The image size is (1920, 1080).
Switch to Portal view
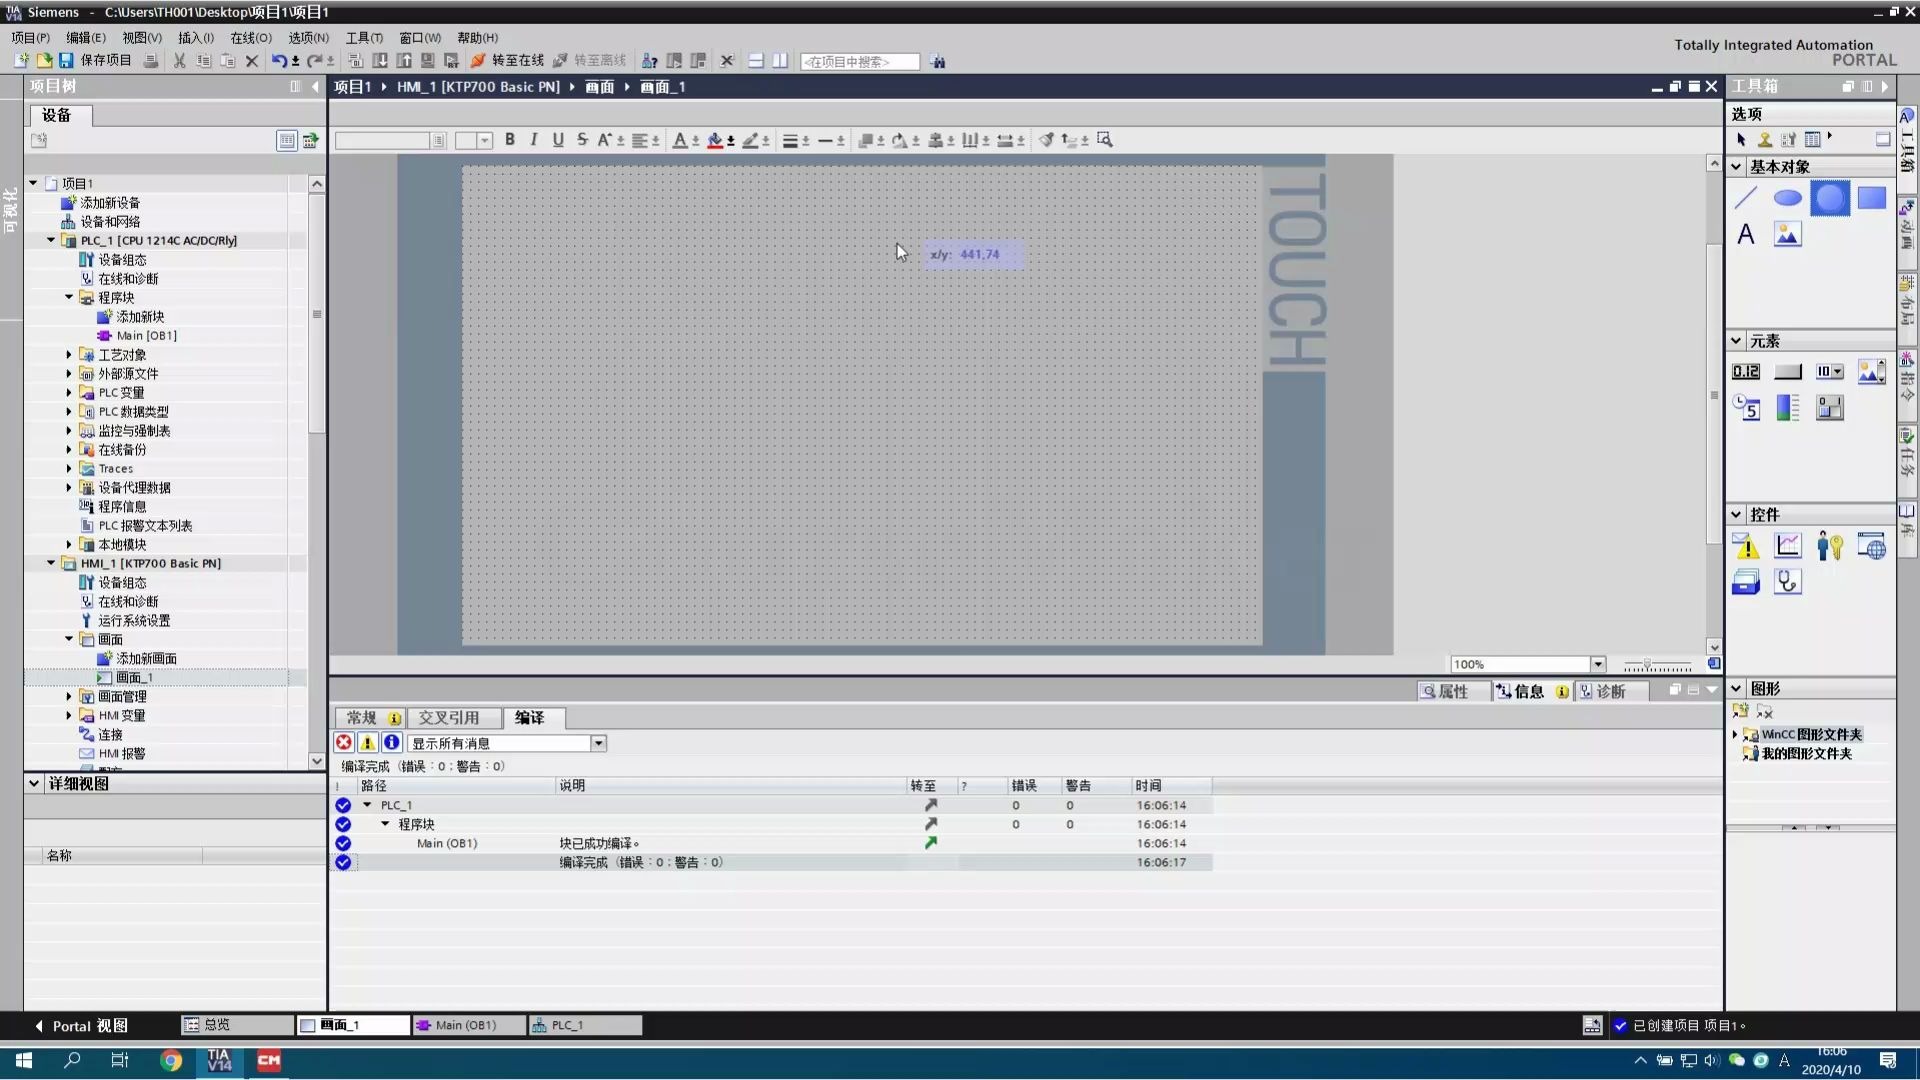pos(80,1025)
